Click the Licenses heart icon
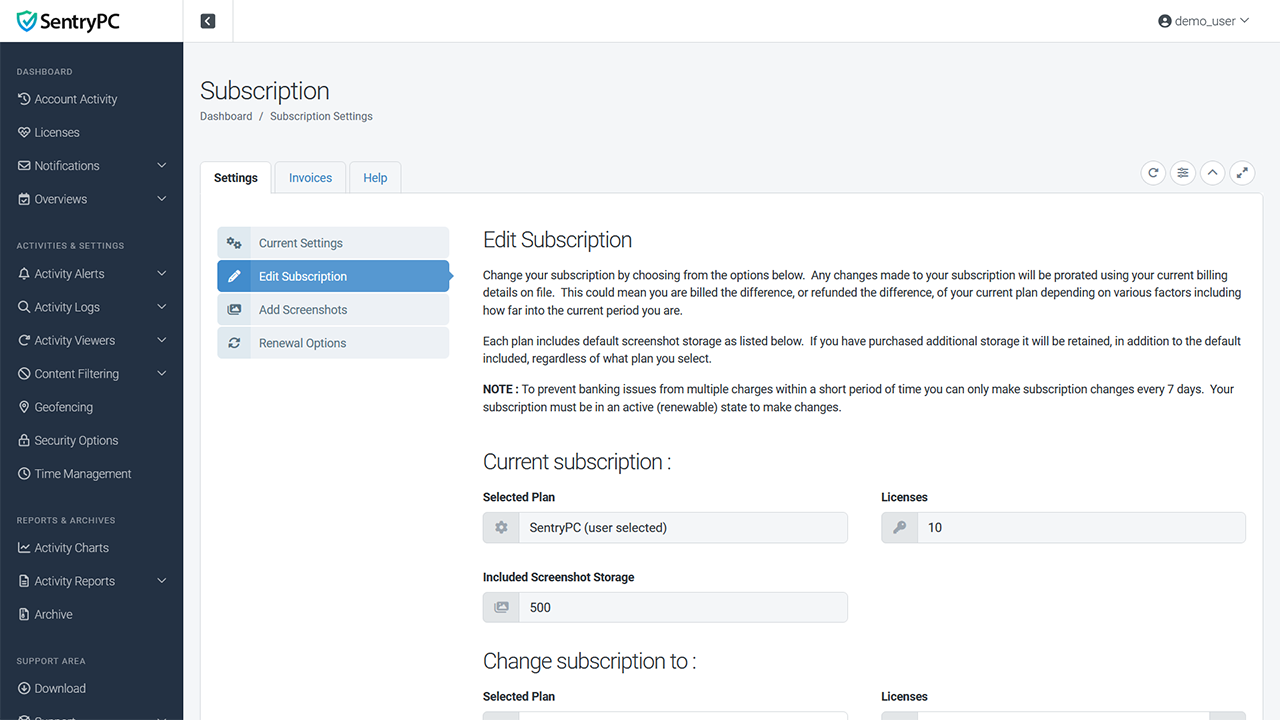This screenshot has height=720, width=1280. pyautogui.click(x=24, y=132)
